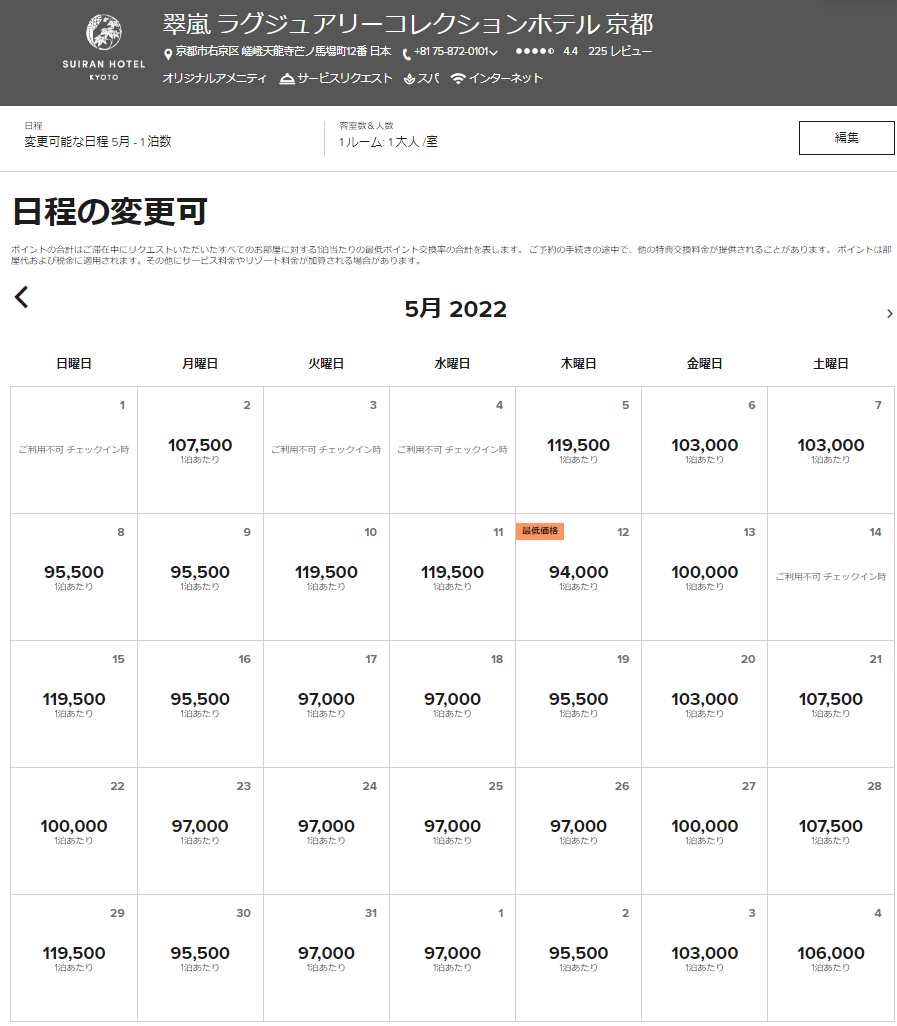
Task: Click the 編集 edit button
Action: 846,138
